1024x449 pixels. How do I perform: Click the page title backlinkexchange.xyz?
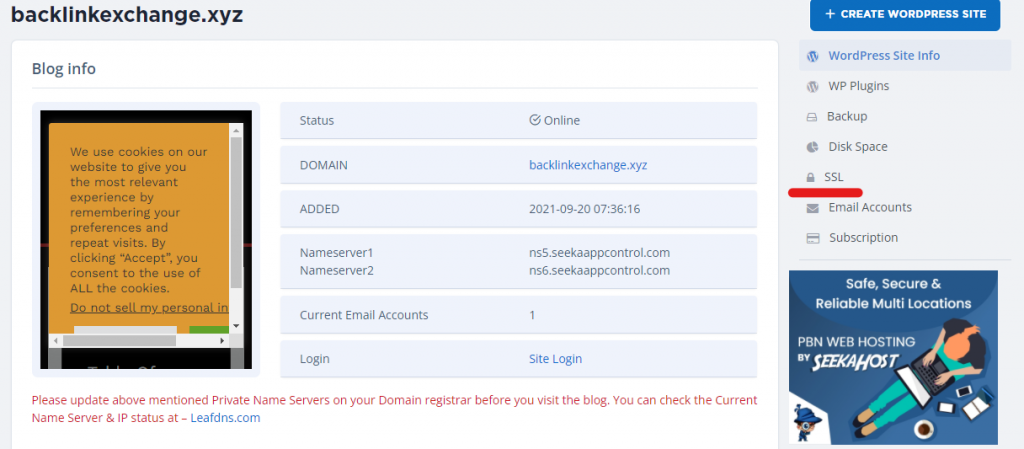(127, 14)
